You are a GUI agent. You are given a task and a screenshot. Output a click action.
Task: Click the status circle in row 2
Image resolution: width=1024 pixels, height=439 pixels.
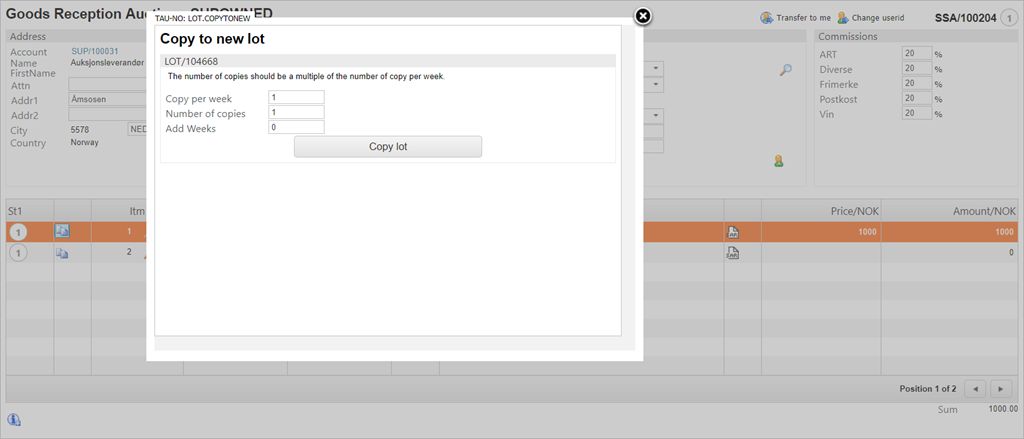(x=17, y=253)
